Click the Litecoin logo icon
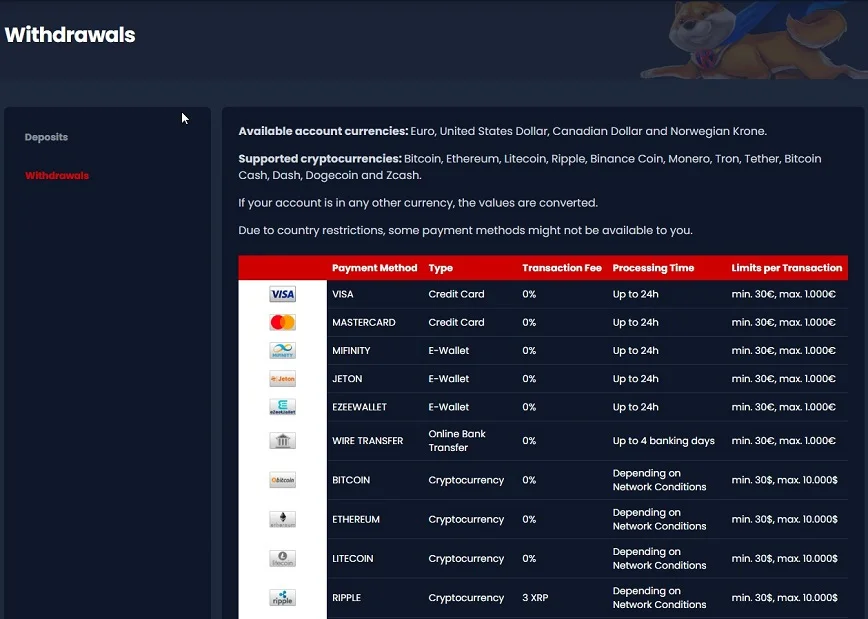868x619 pixels. pyautogui.click(x=282, y=559)
